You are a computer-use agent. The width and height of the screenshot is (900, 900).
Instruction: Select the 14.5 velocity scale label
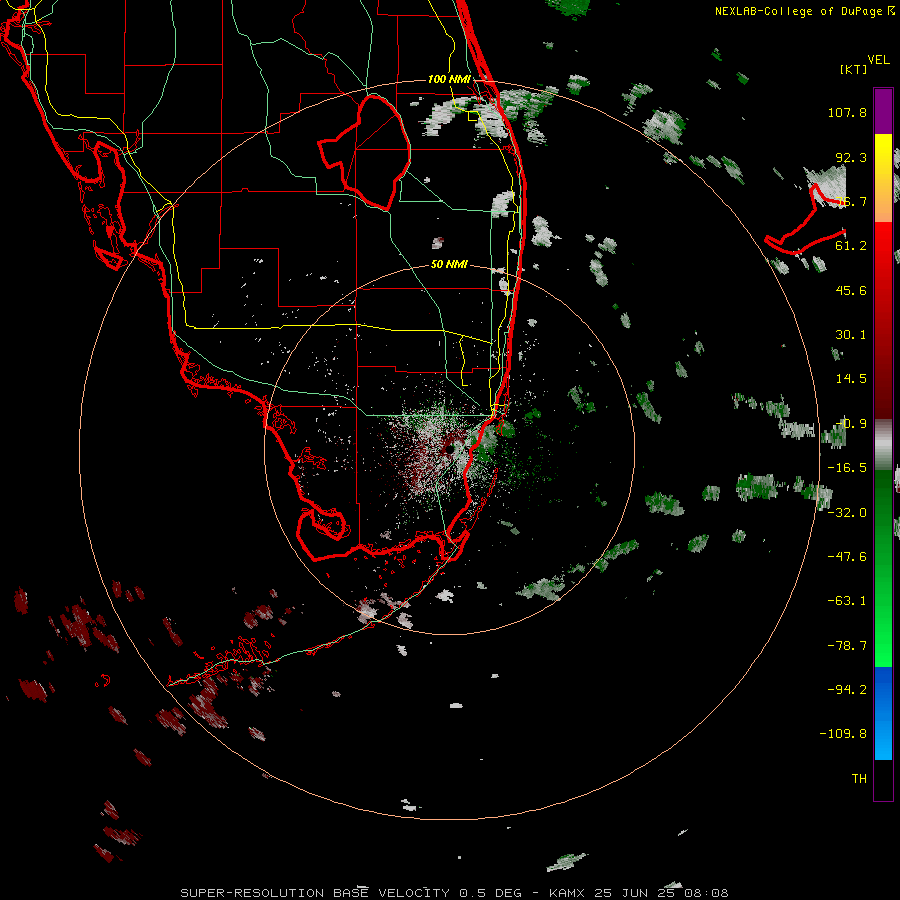pos(851,379)
